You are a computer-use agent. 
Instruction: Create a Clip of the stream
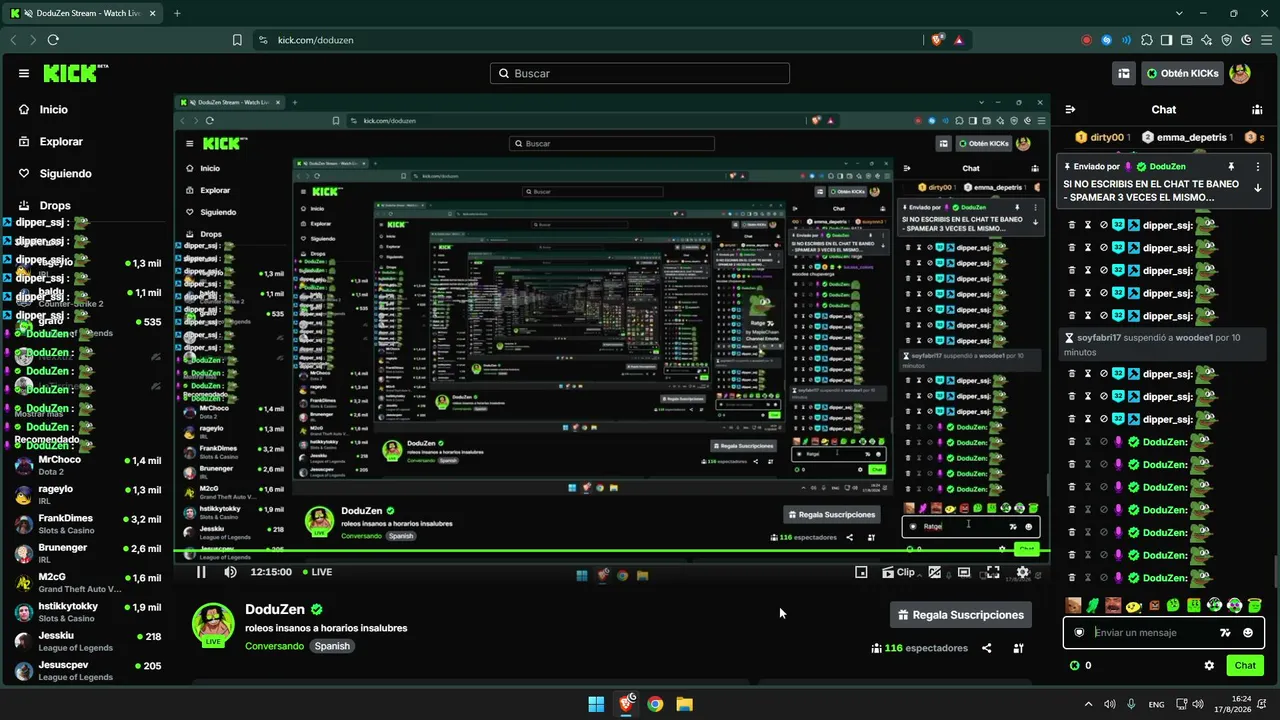(898, 572)
